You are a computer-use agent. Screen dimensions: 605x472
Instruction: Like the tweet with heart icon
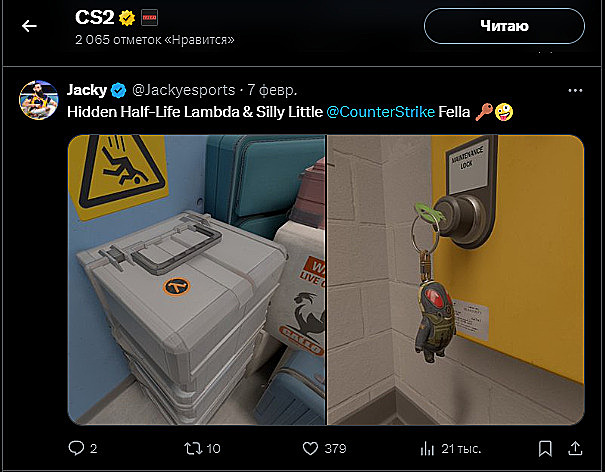[x=310, y=448]
